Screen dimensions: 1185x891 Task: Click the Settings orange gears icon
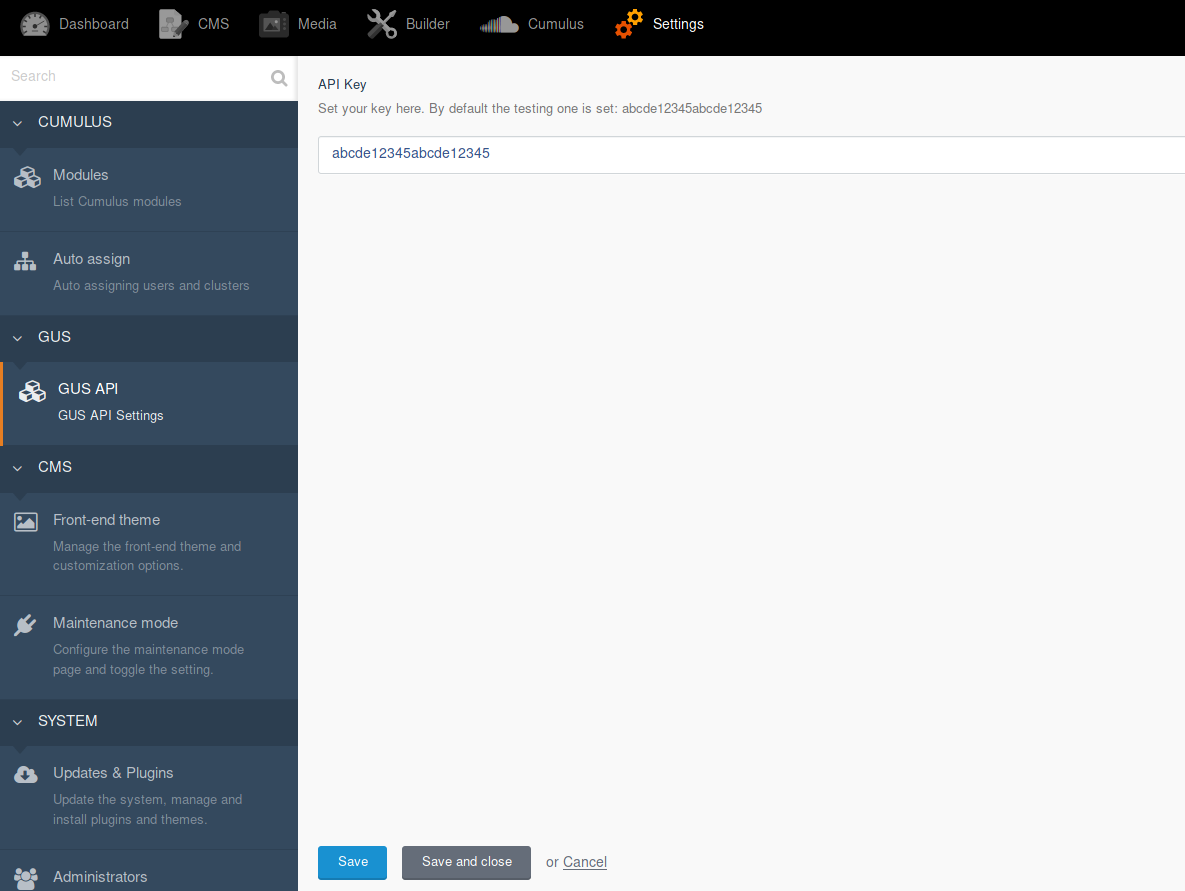tap(629, 24)
